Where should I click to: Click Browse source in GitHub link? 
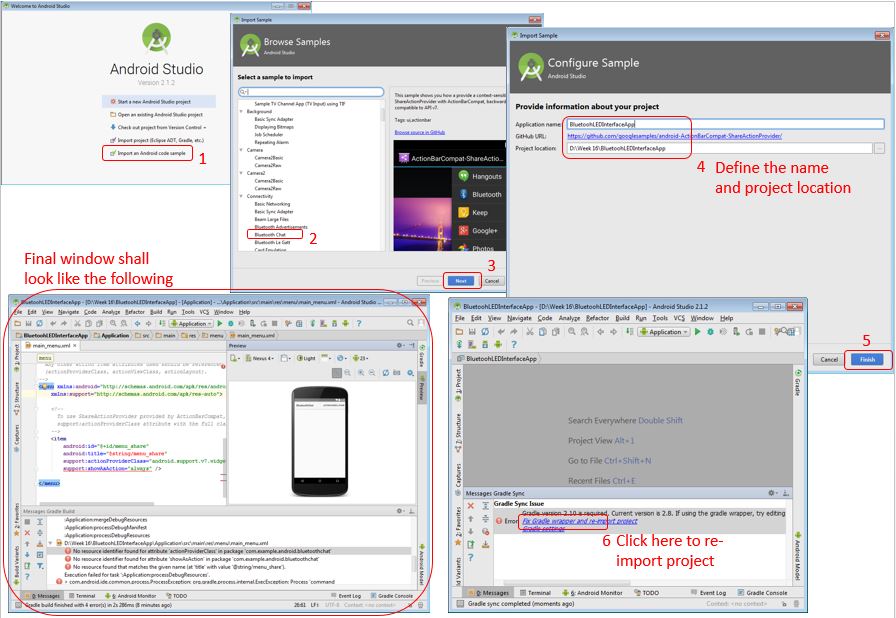(x=419, y=132)
